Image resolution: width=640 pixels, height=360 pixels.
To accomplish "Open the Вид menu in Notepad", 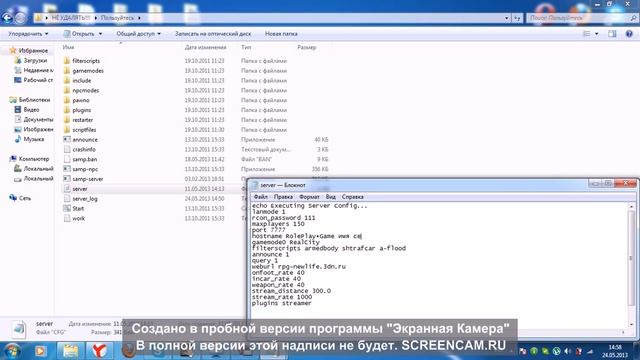I will (330, 197).
